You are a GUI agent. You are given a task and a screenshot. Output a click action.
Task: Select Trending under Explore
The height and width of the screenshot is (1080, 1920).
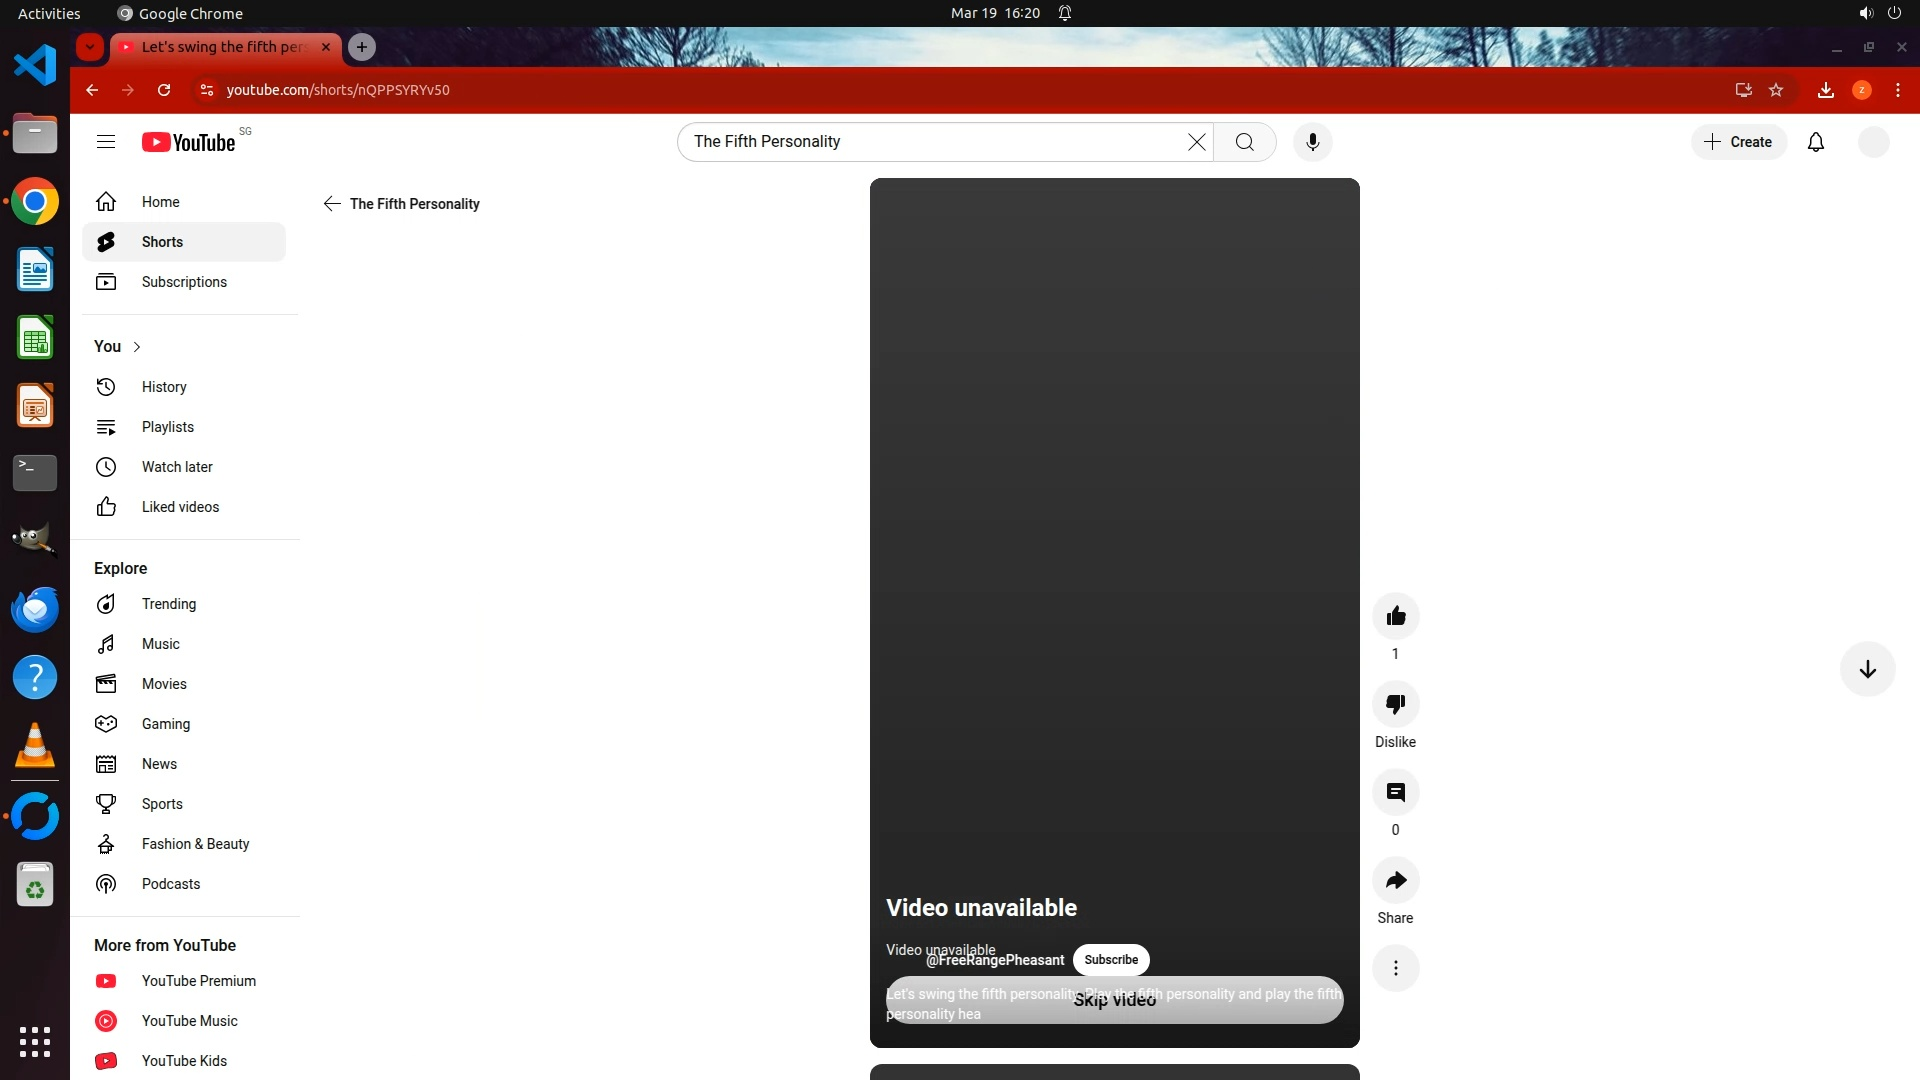coord(169,604)
